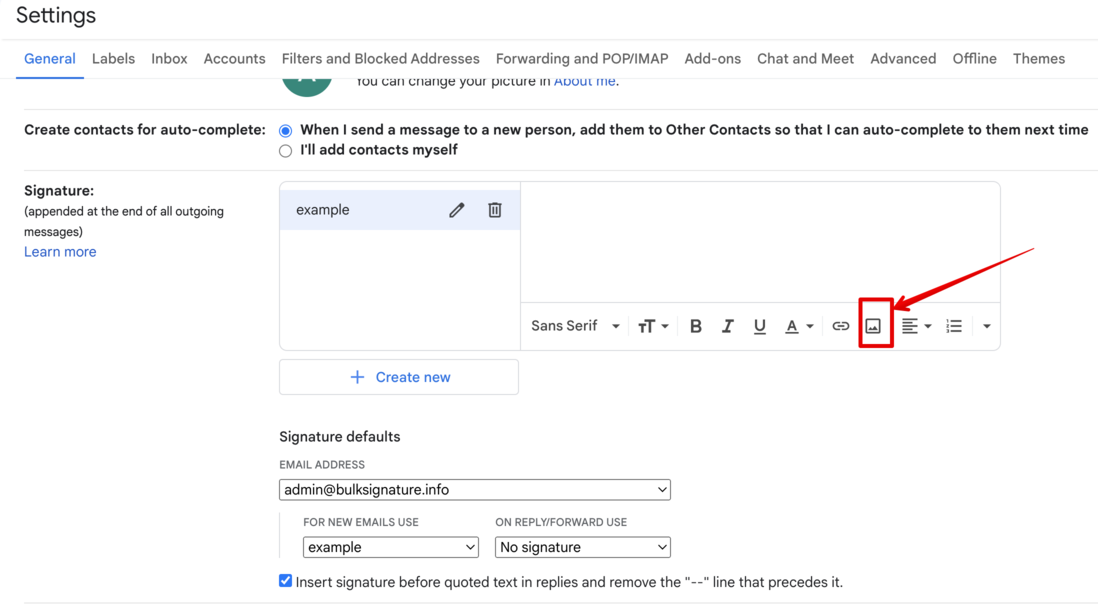
Task: Insert image into the signature
Action: coord(873,326)
